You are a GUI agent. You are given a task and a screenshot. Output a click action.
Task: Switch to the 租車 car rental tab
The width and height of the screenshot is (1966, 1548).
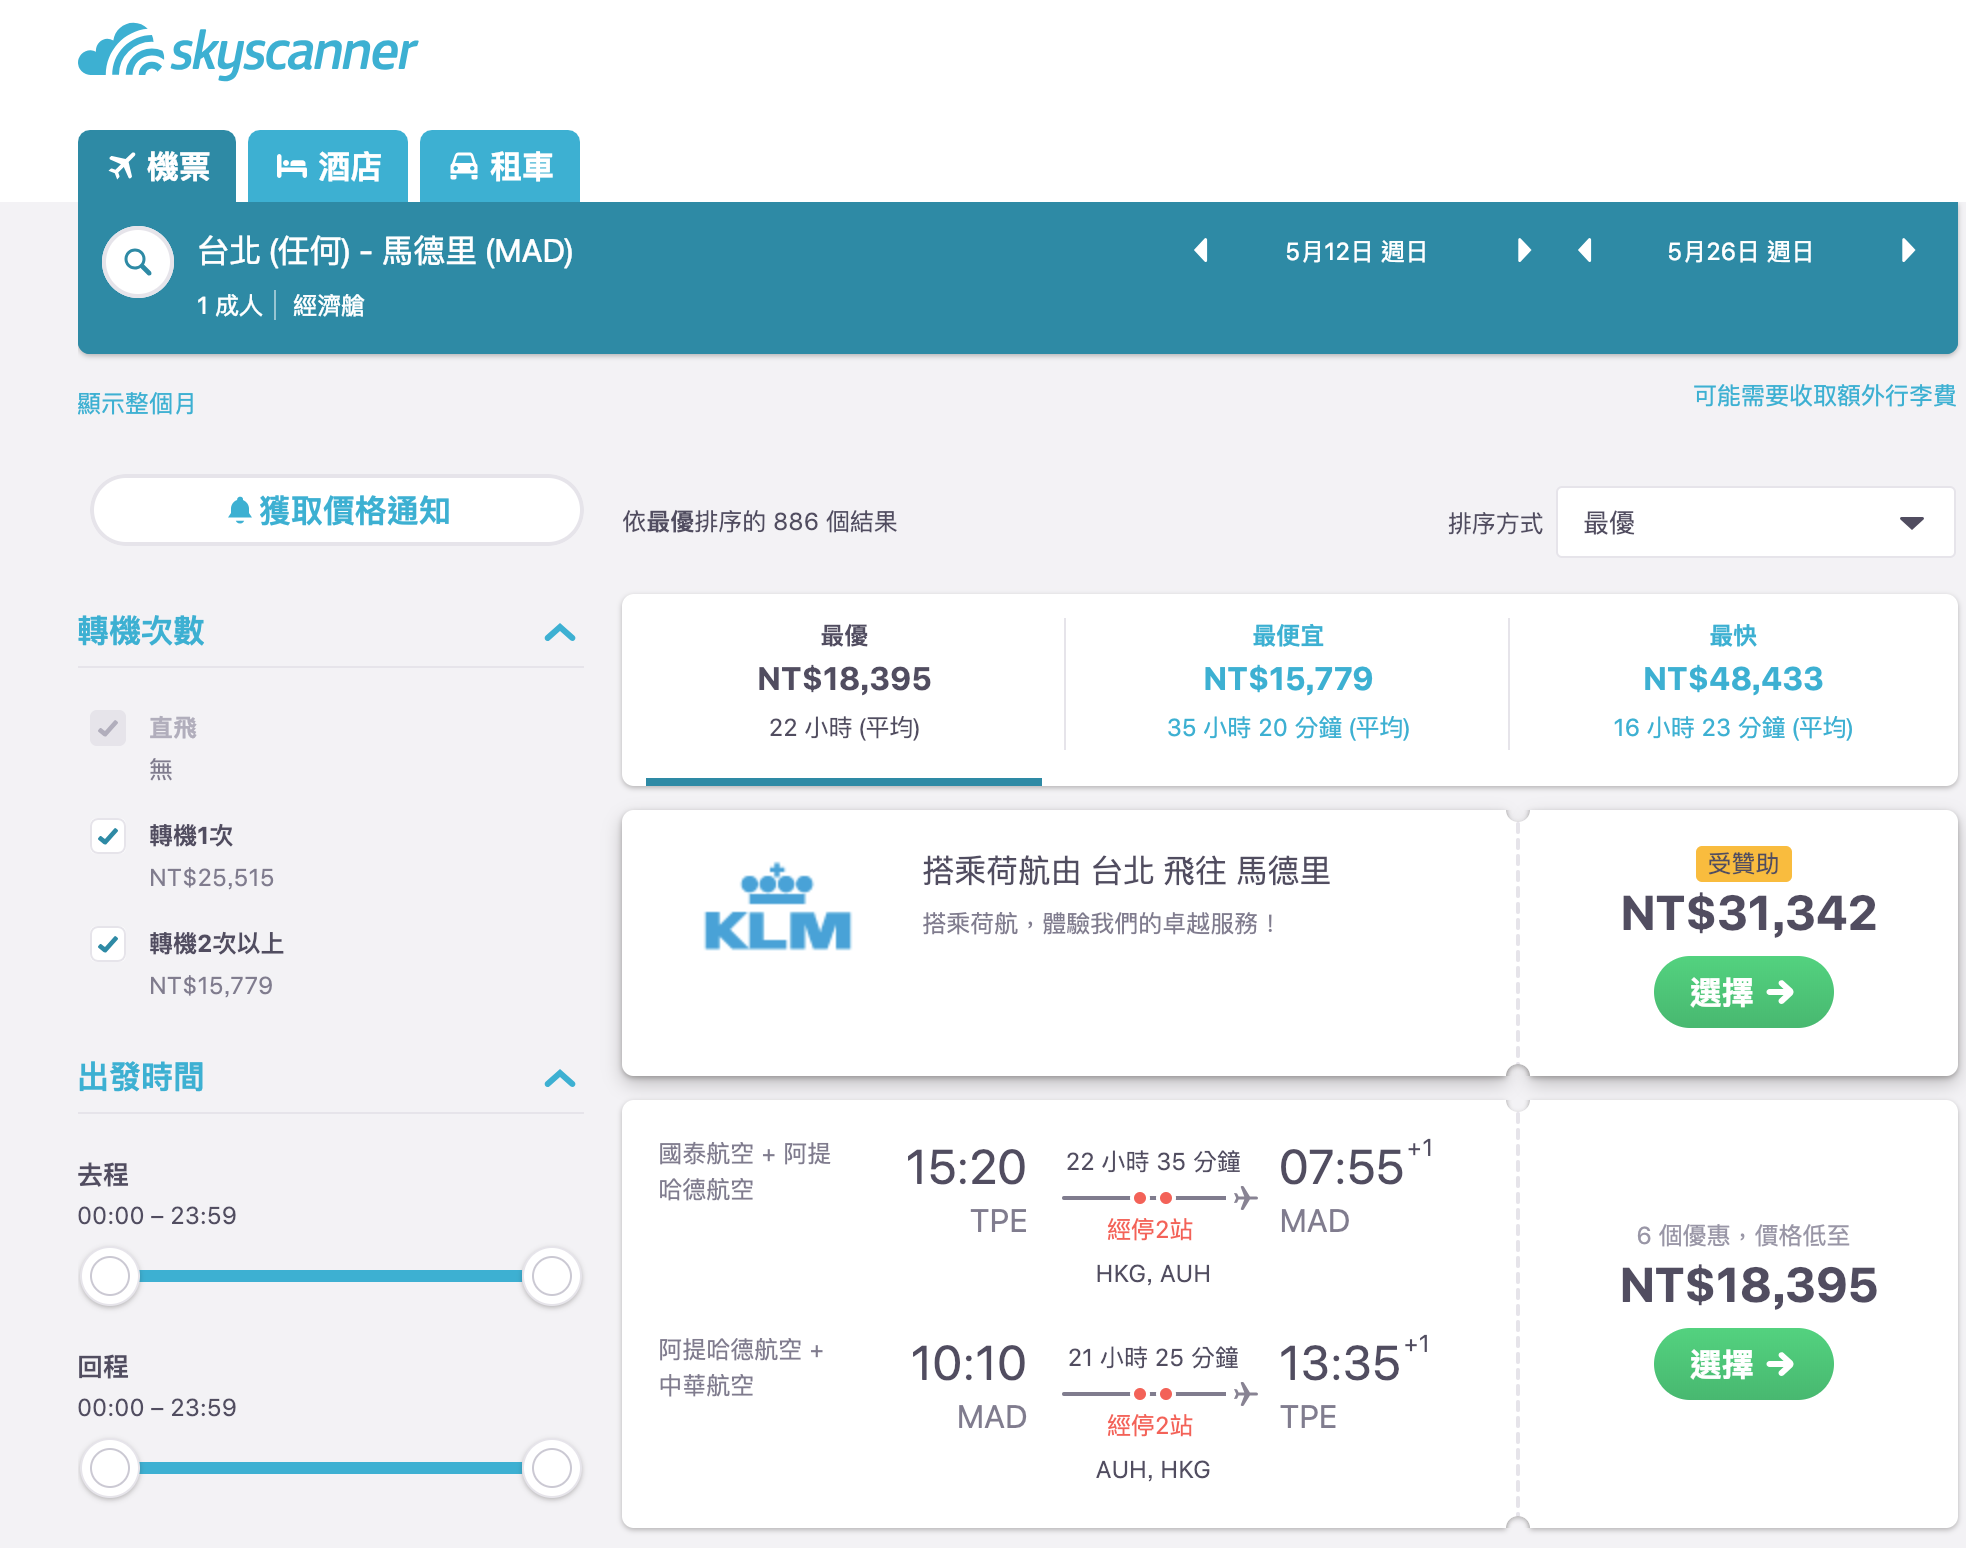(500, 166)
